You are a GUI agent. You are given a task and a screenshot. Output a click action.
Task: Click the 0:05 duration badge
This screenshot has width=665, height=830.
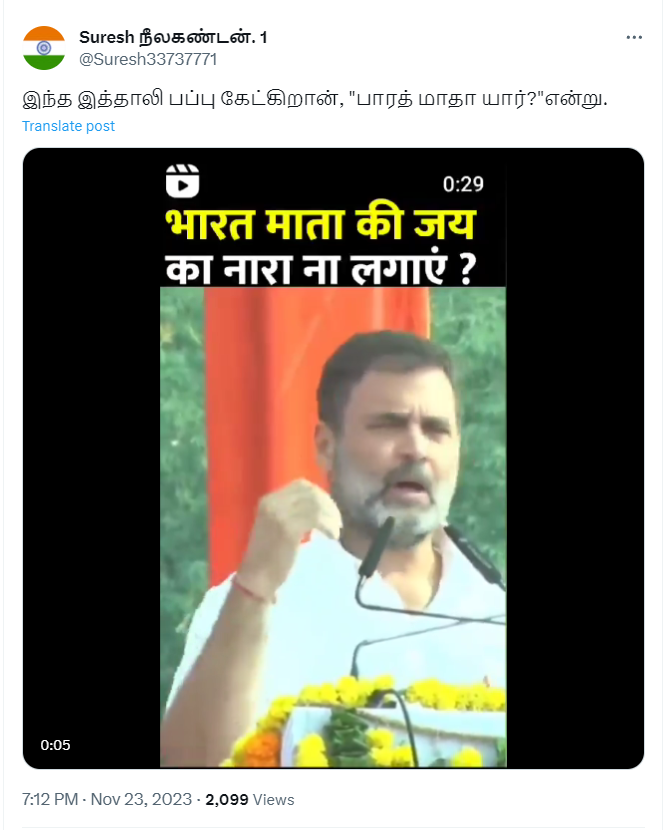56,745
